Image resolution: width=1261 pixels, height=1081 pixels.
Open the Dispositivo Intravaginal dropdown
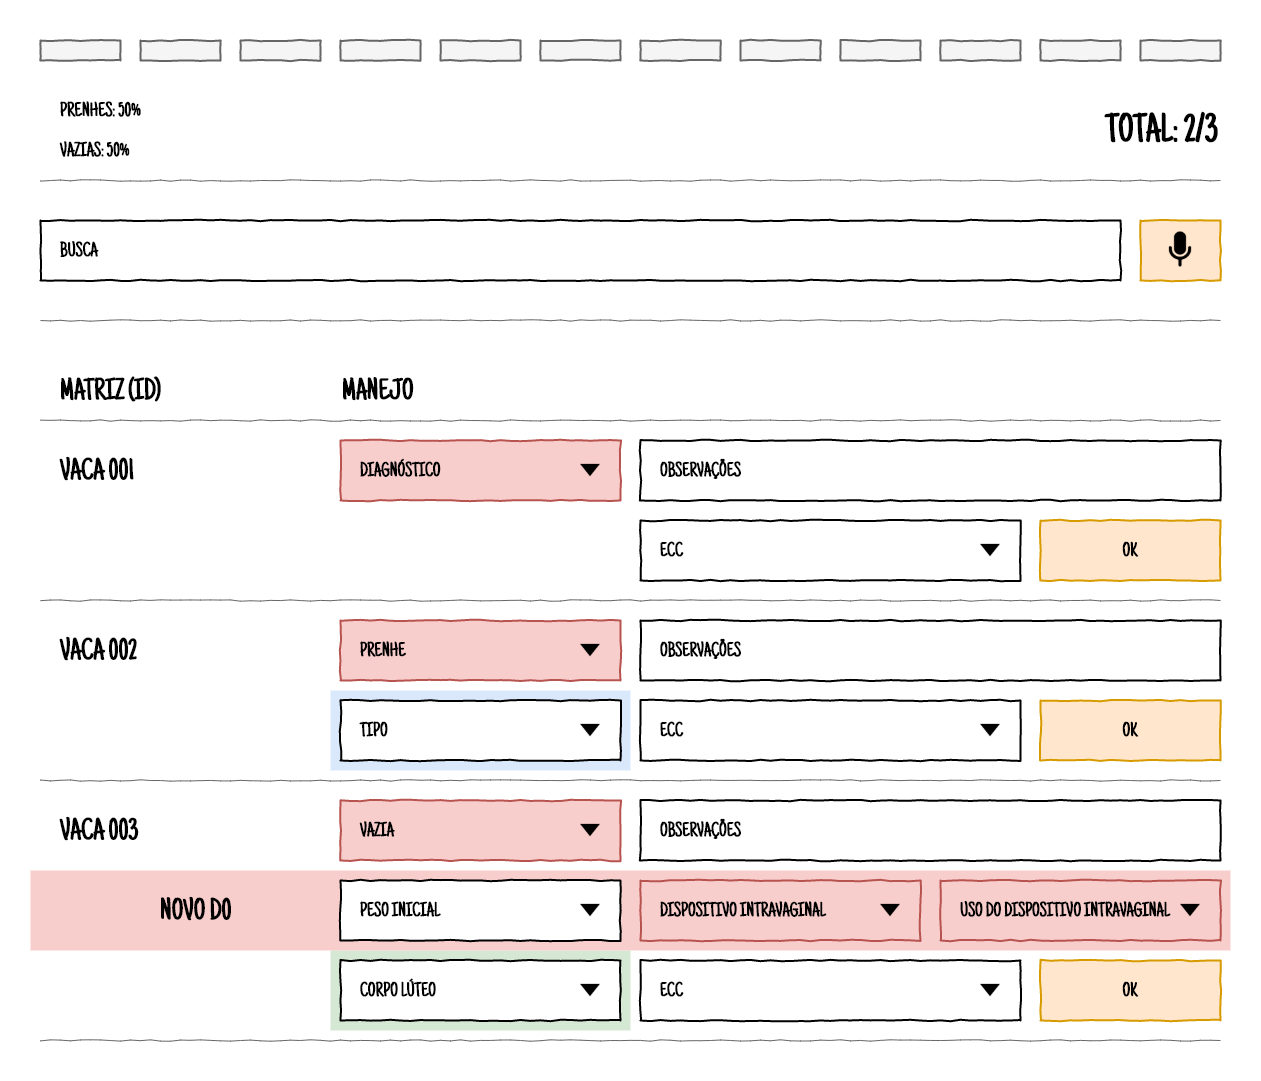(780, 910)
